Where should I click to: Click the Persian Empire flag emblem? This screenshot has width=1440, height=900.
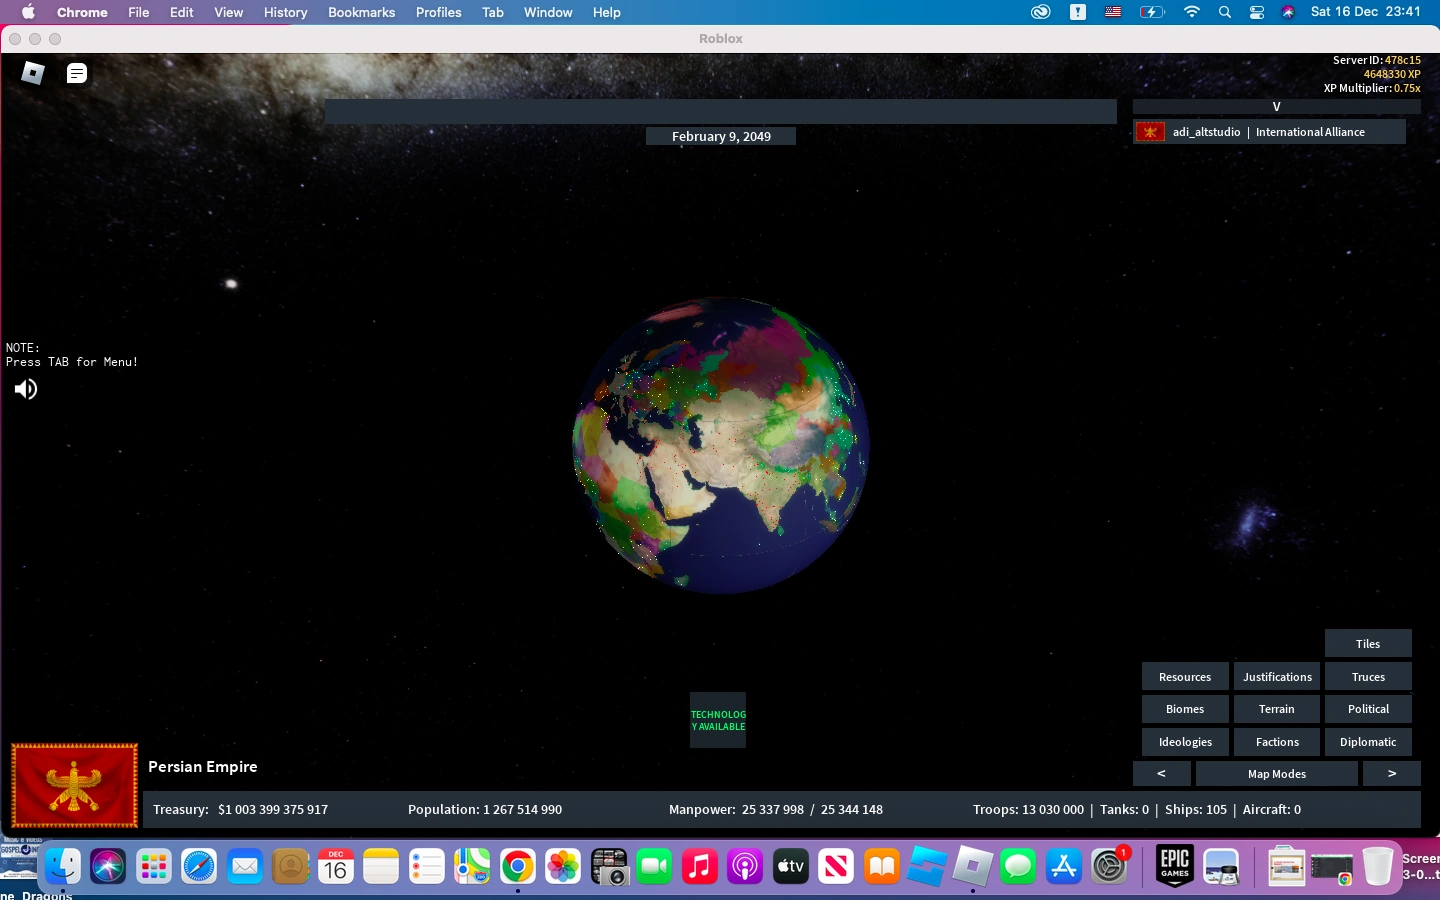[x=74, y=785]
